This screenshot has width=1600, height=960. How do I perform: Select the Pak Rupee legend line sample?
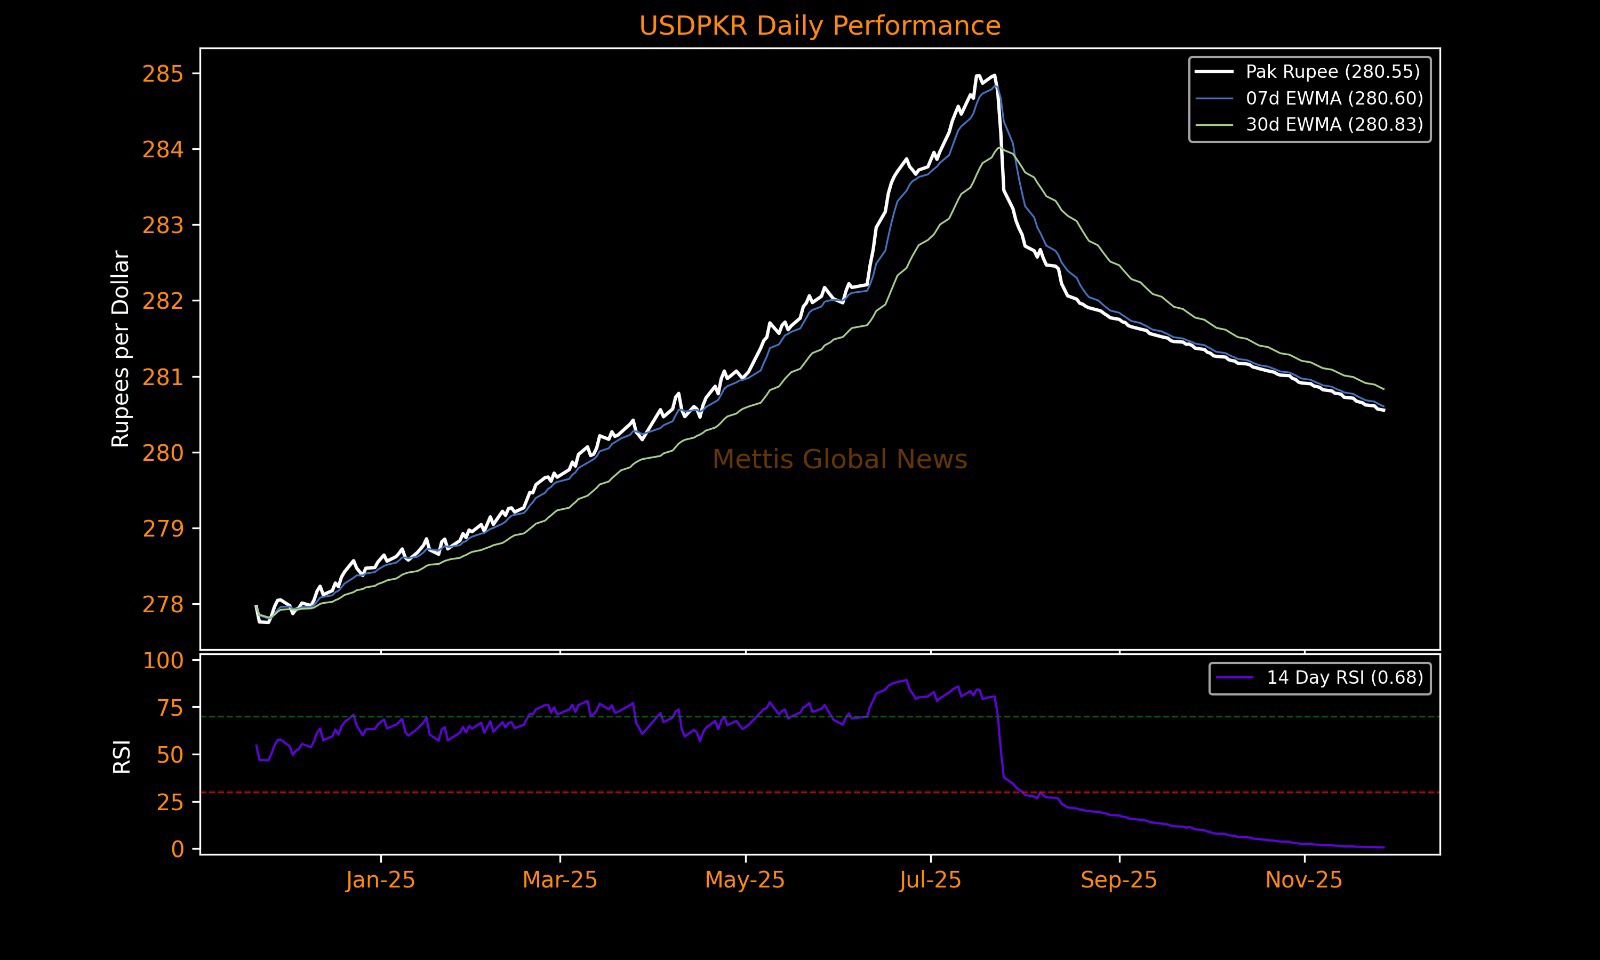(x=1215, y=71)
